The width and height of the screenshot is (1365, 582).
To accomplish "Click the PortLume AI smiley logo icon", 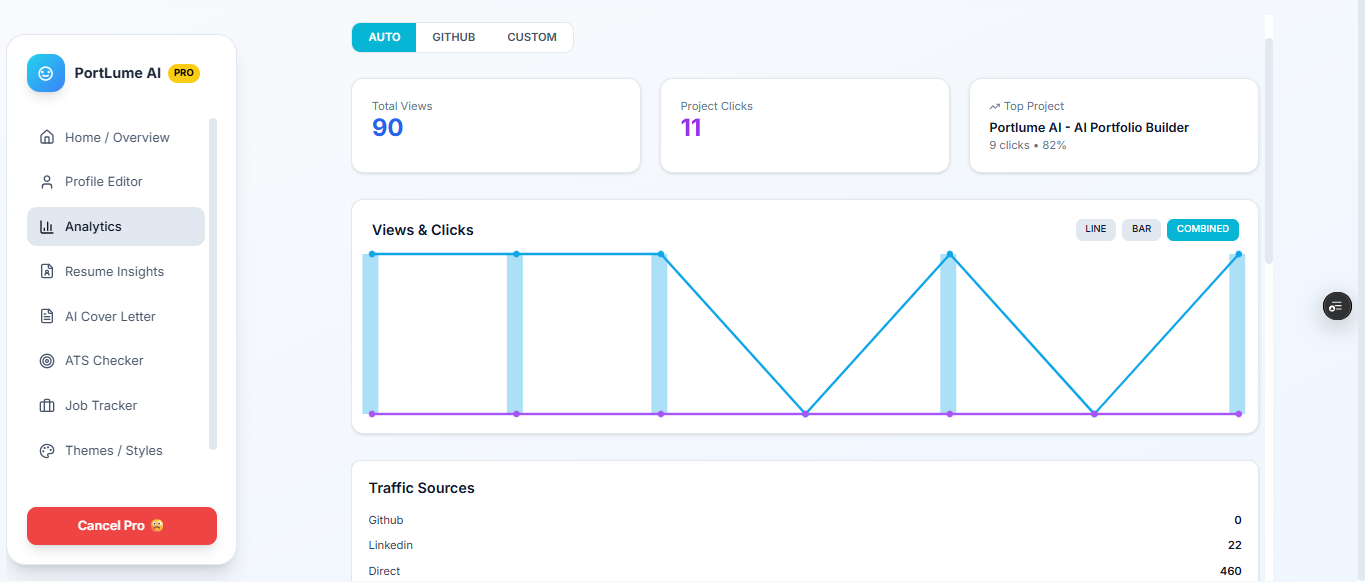I will pyautogui.click(x=46, y=73).
